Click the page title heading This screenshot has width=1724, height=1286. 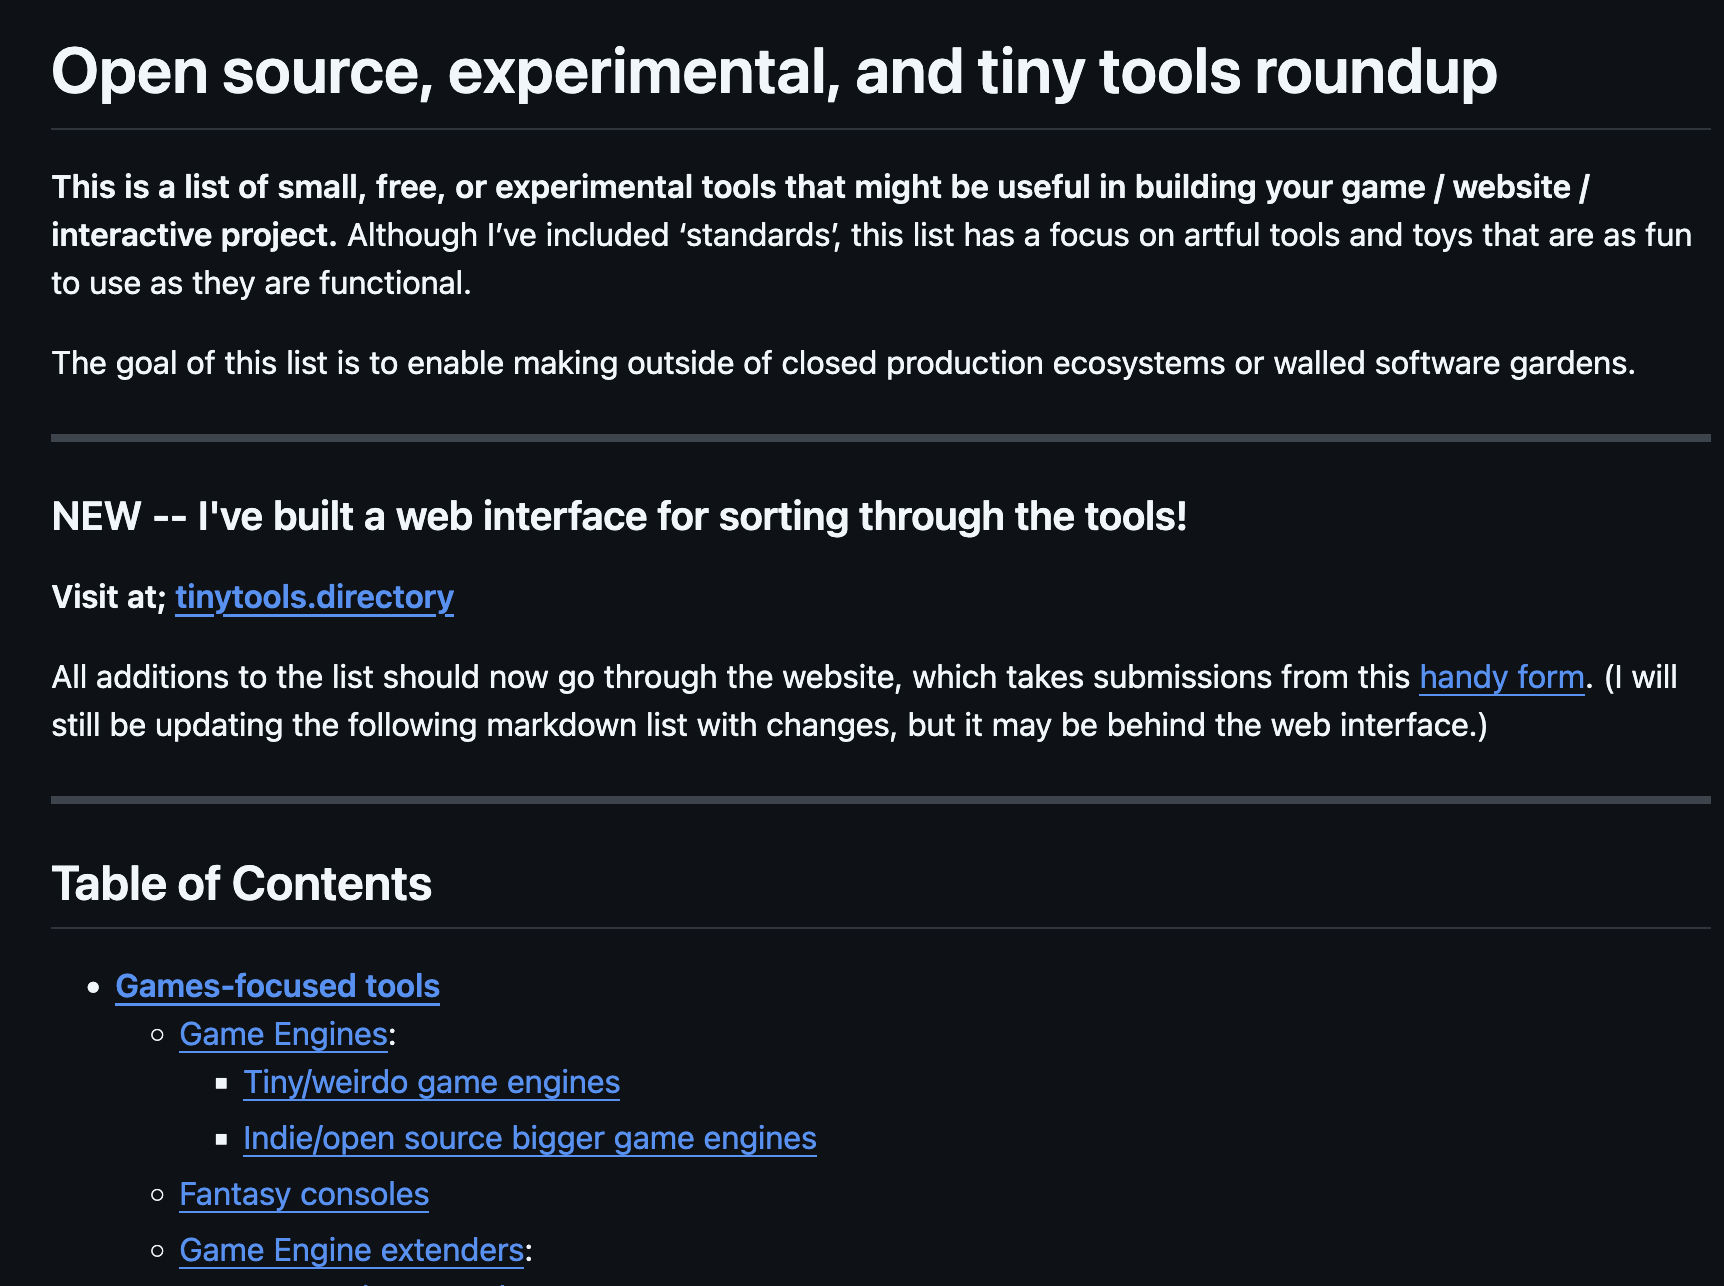coord(774,73)
